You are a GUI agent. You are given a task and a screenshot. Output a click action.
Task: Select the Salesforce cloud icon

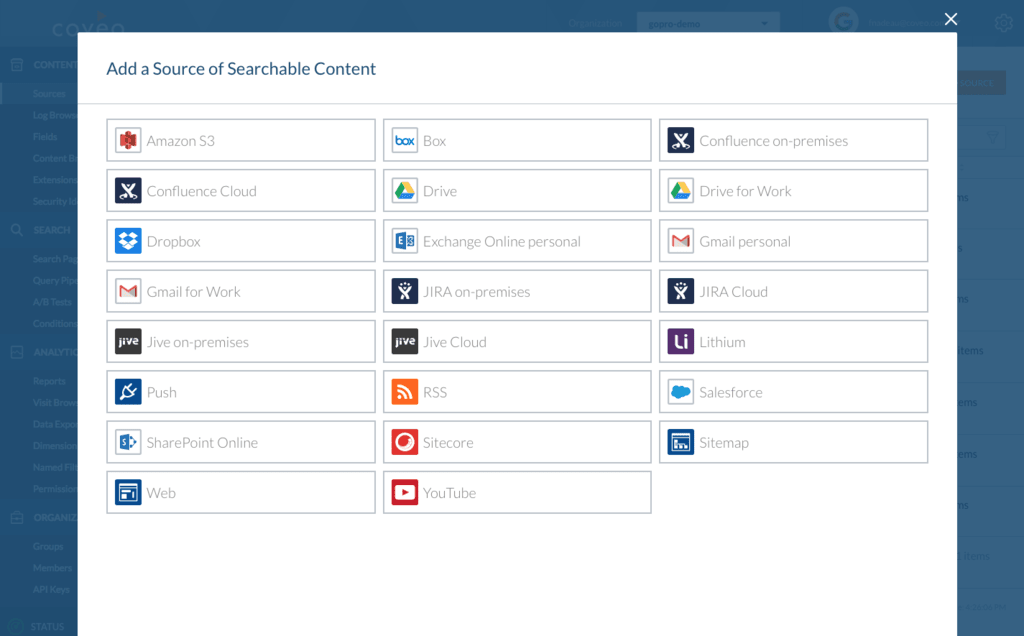click(x=680, y=391)
